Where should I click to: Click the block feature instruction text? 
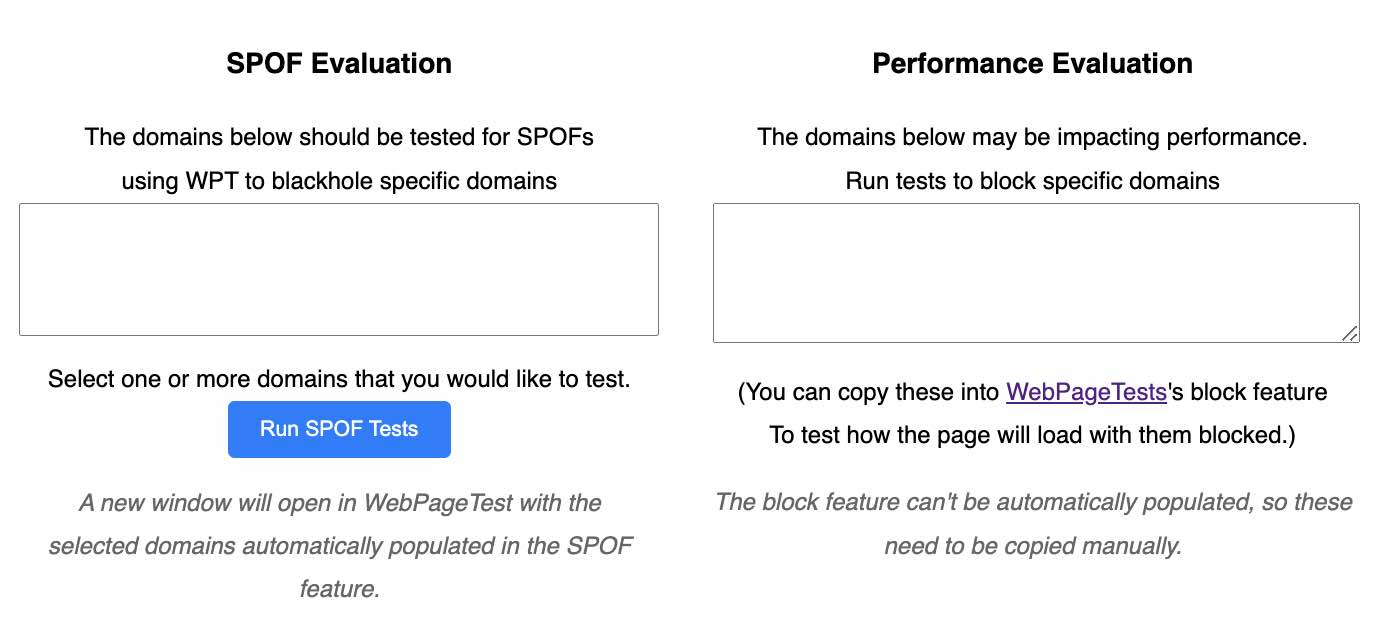click(1033, 413)
